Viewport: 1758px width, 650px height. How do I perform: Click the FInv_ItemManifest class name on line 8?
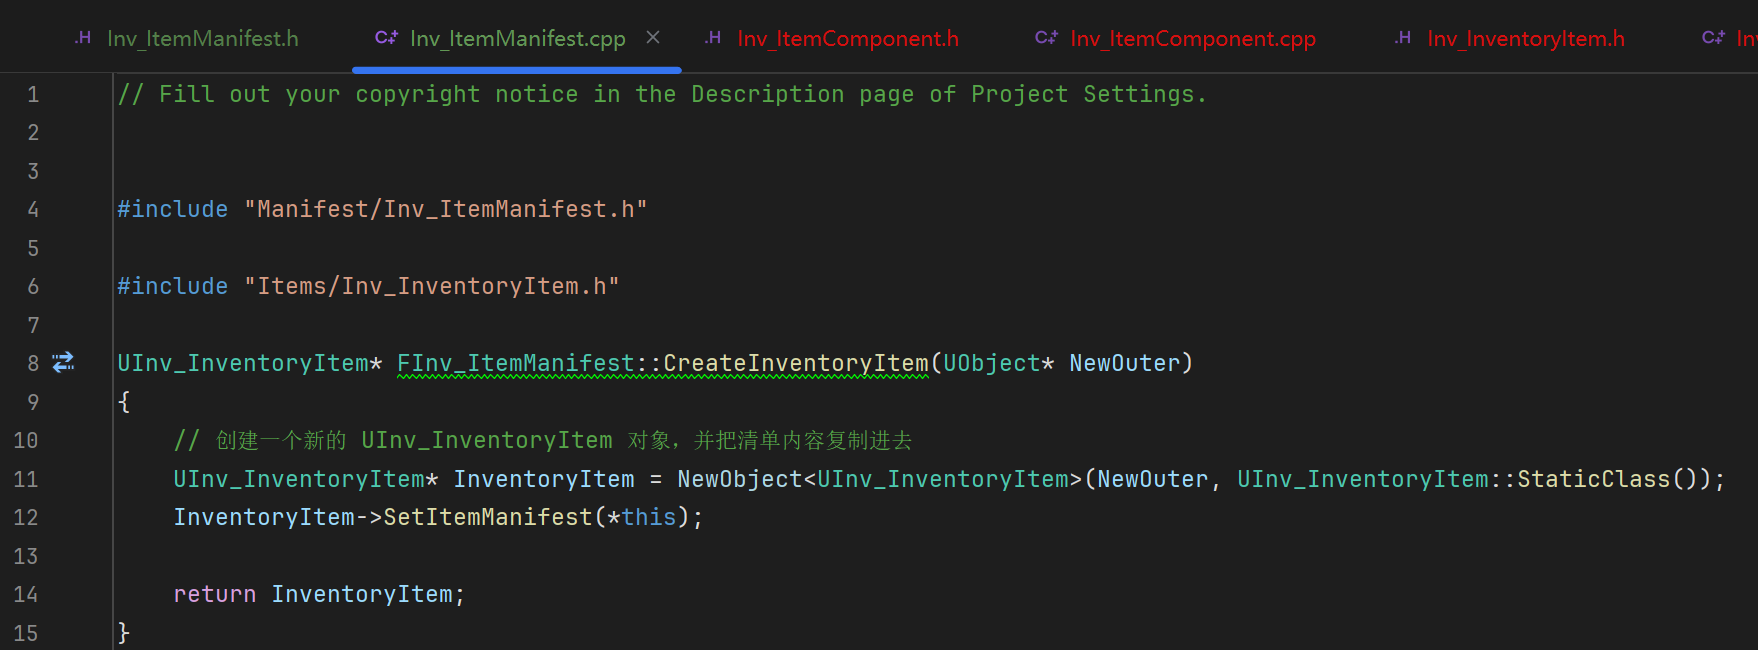pos(516,363)
